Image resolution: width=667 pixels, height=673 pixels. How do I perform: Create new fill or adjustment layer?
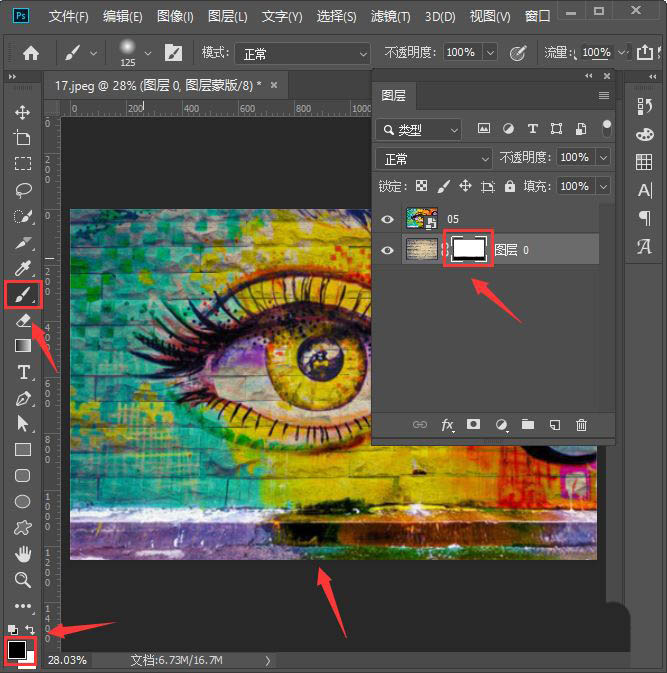click(x=501, y=425)
